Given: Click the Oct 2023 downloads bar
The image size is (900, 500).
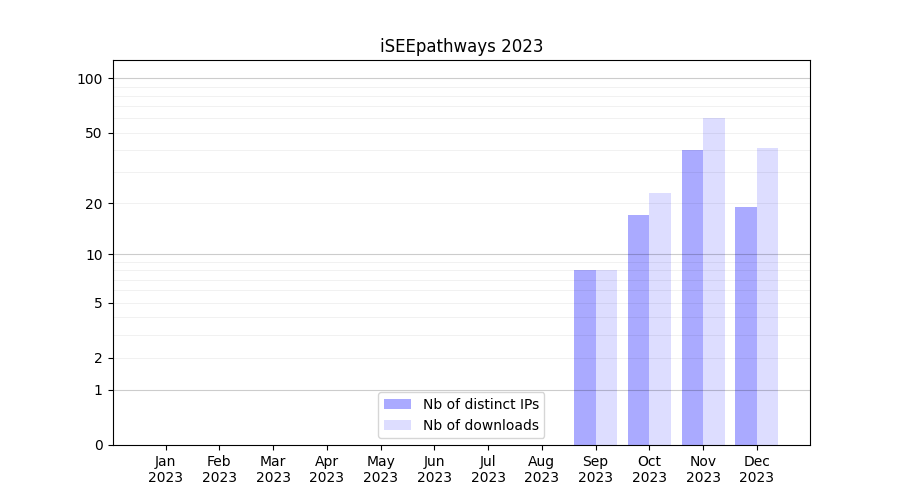Looking at the screenshot, I should 660,319.
